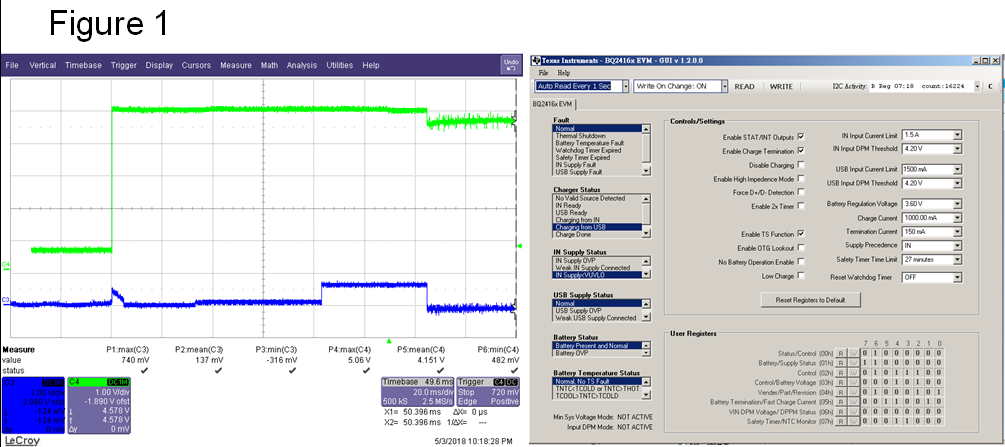Viewport: 1005px width, 447px height.
Task: Toggle Enable STAT/INT Outputs checkbox
Action: (801, 137)
